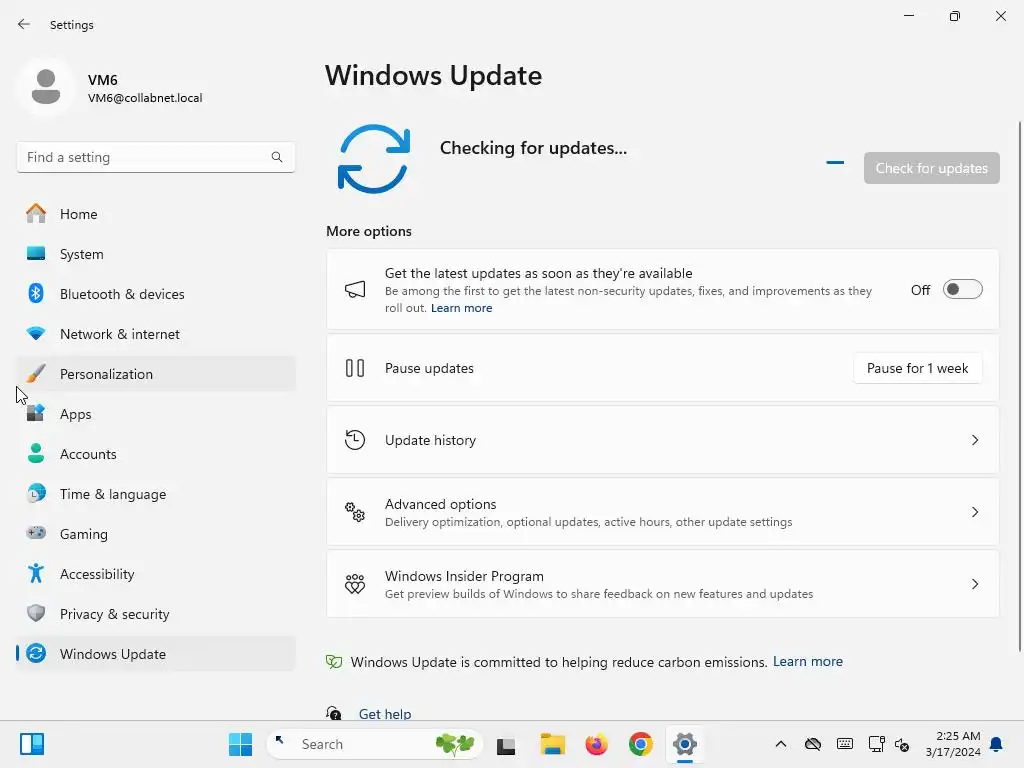Open Home settings page

(156, 214)
